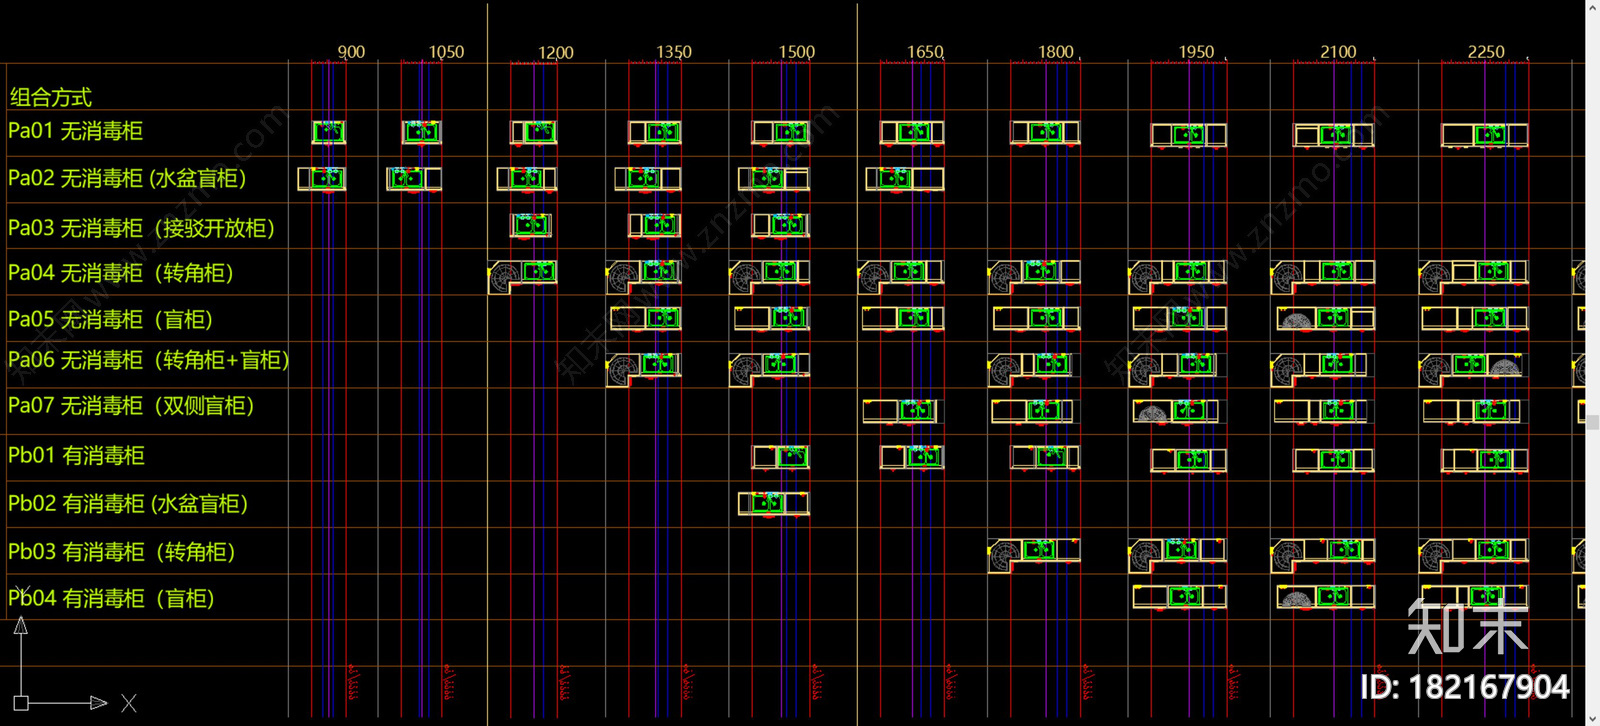The height and width of the screenshot is (726, 1600).
Task: Select the Pa02 sink cabinet block in 1050 column
Action: point(414,179)
